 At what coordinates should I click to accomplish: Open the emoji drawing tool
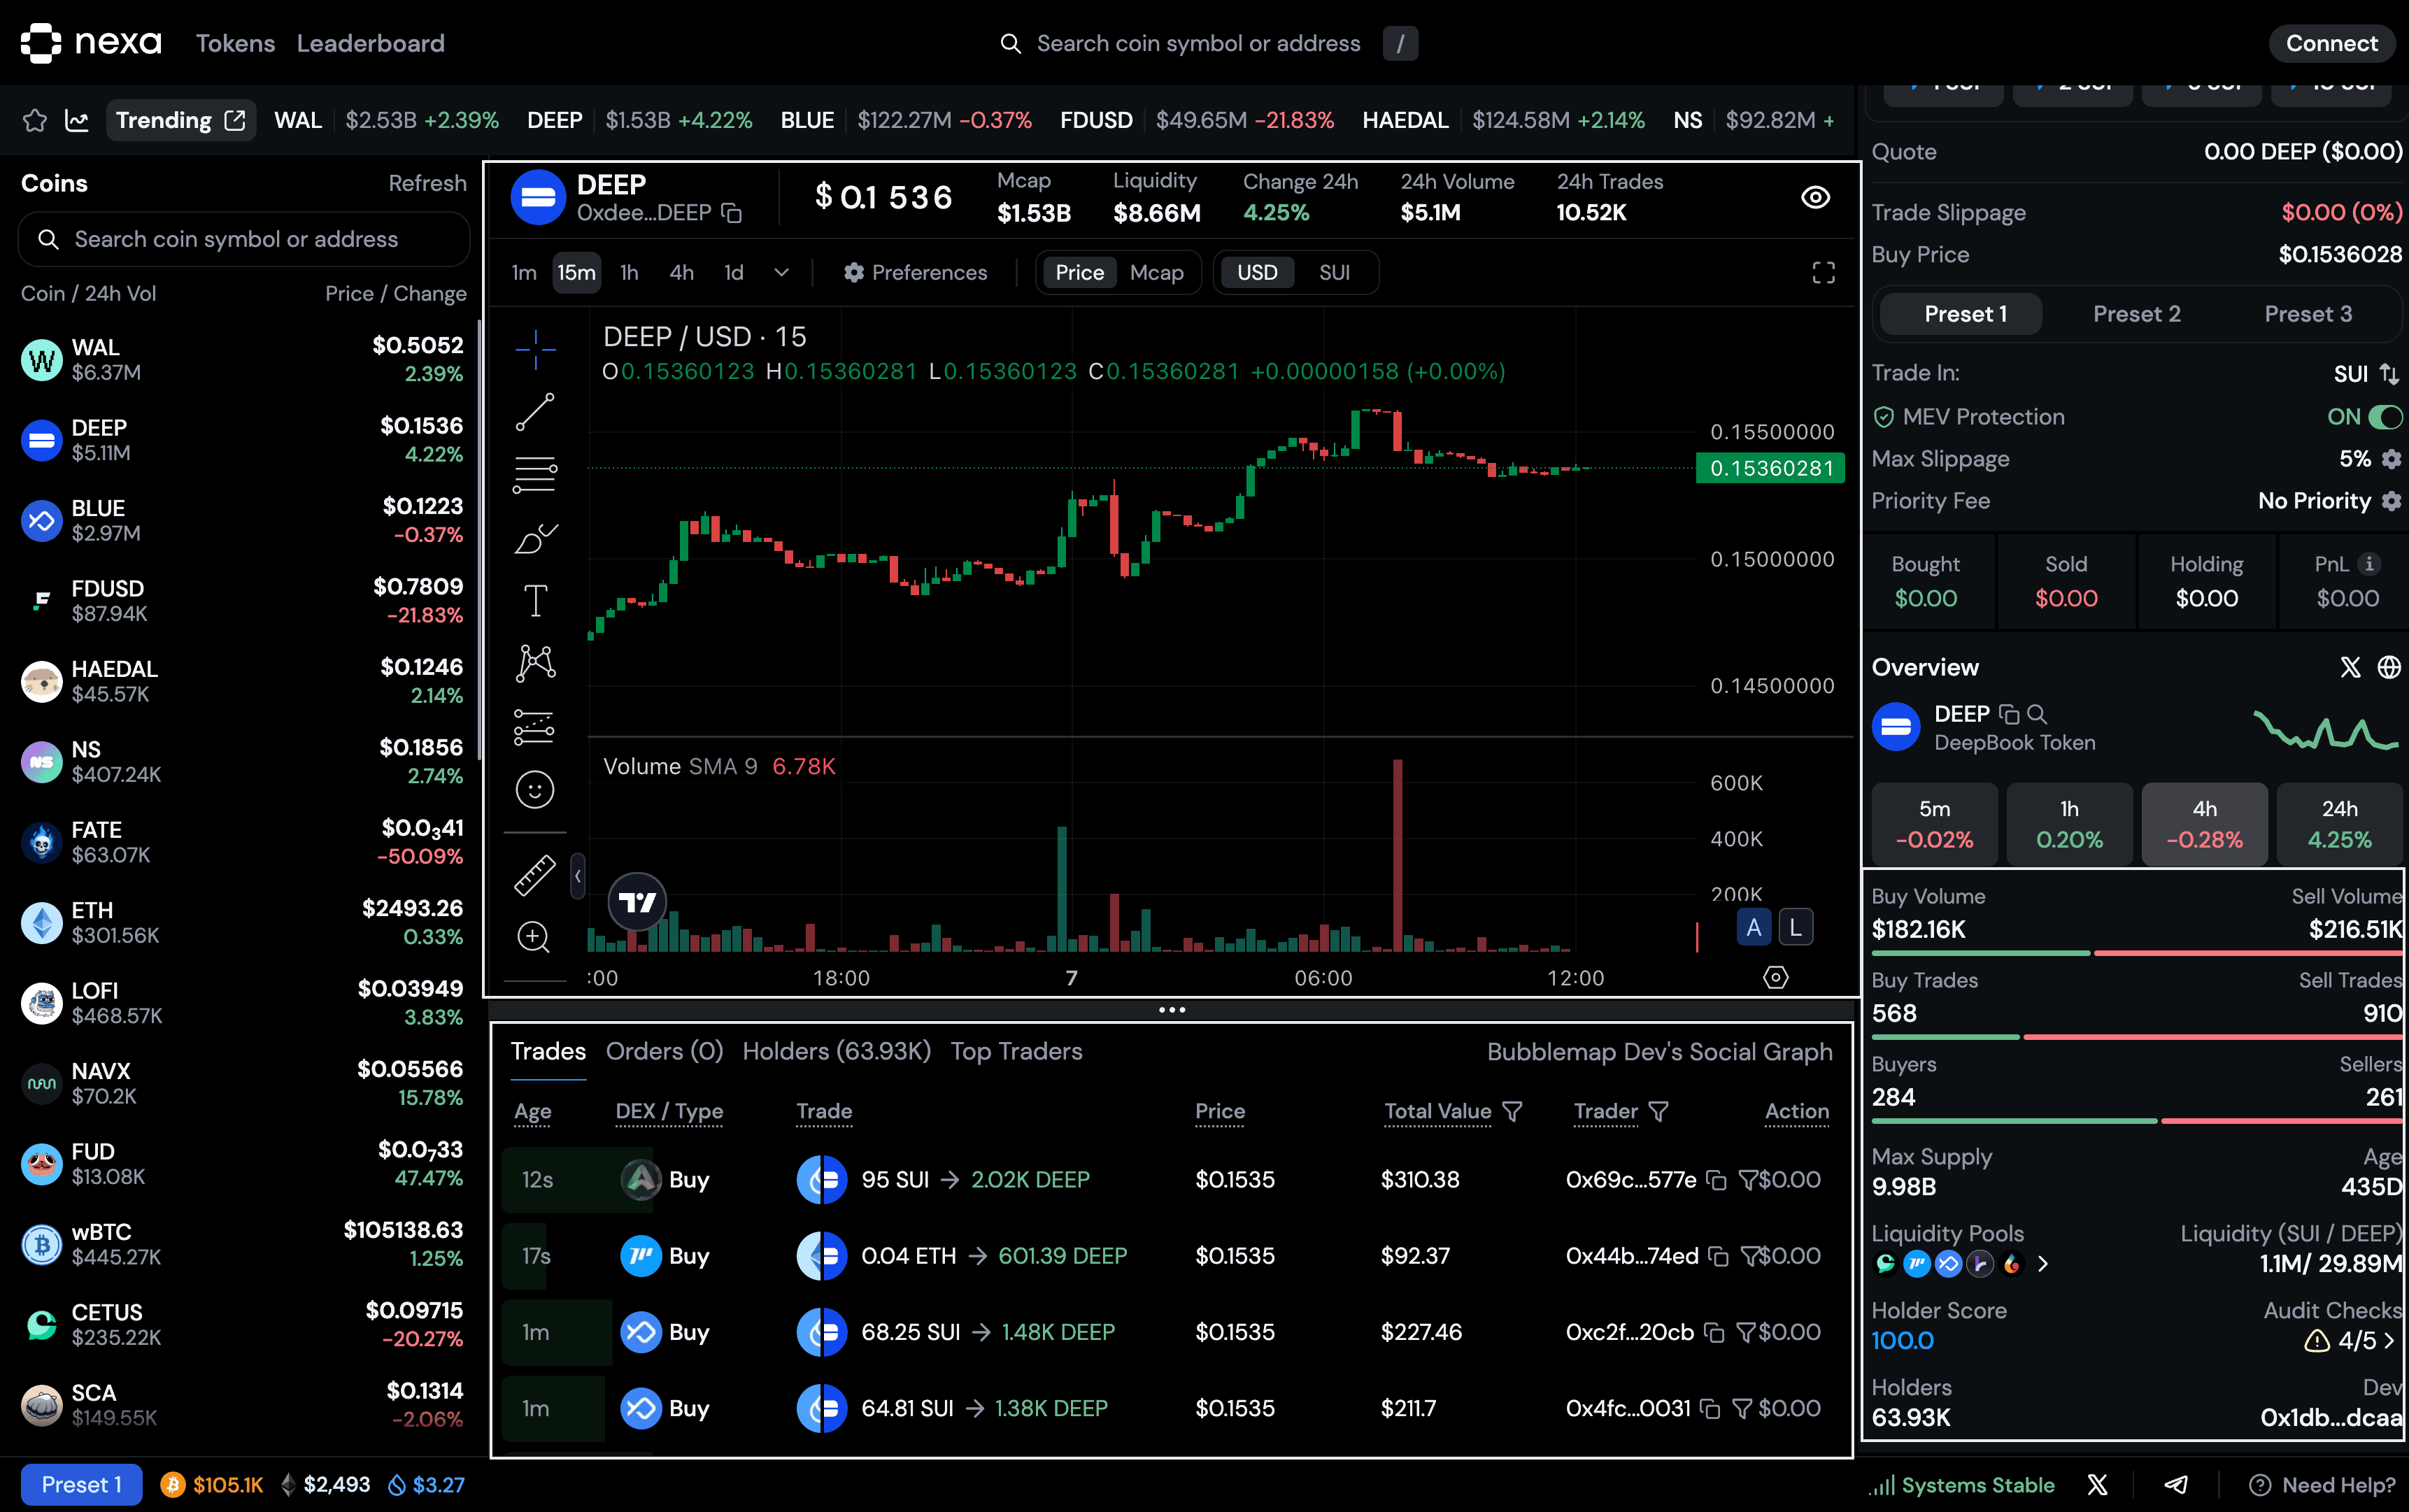[x=536, y=790]
